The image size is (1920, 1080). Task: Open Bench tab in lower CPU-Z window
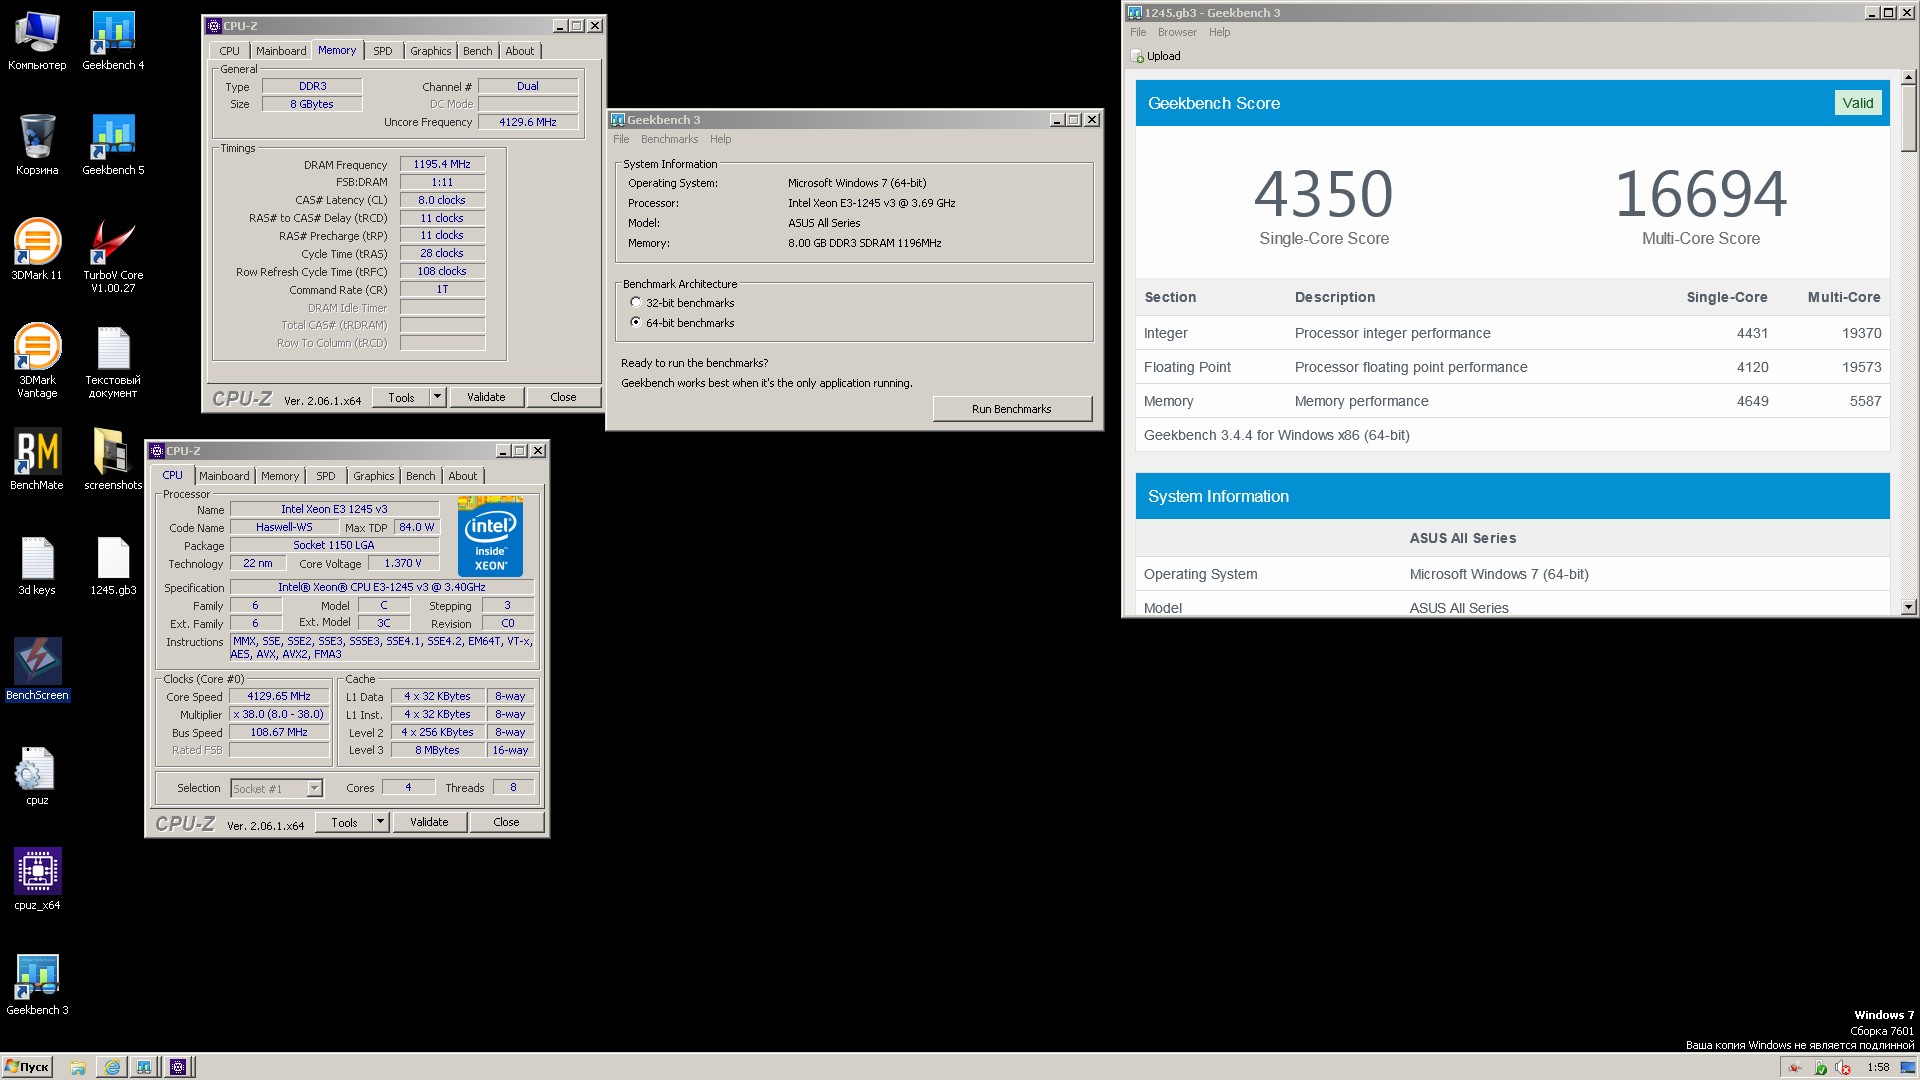tap(420, 476)
